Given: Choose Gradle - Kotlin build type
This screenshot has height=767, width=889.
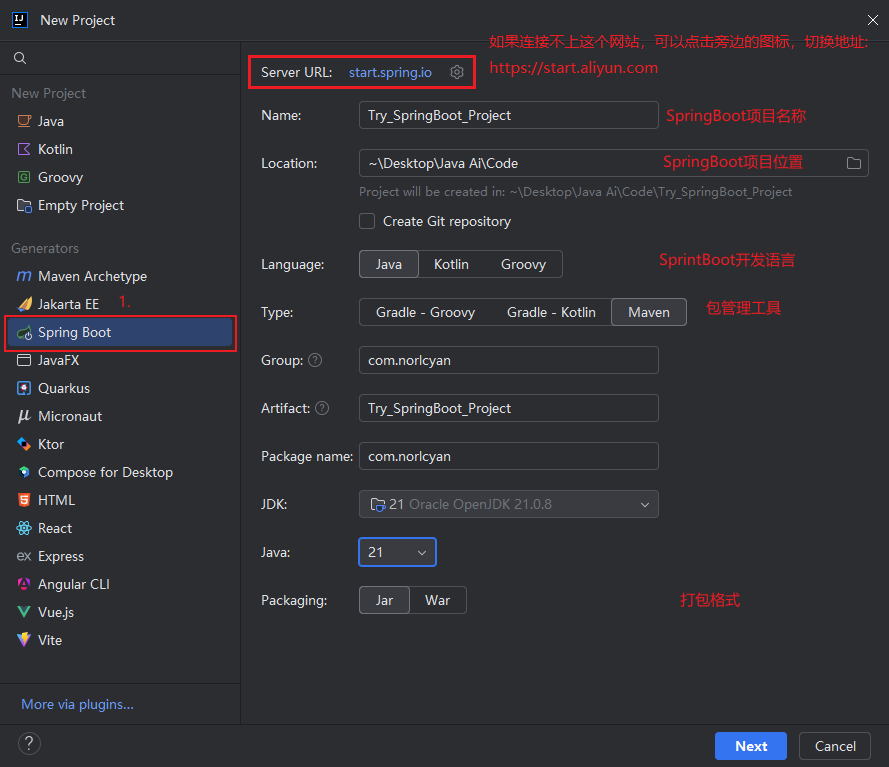Looking at the screenshot, I should pyautogui.click(x=551, y=312).
